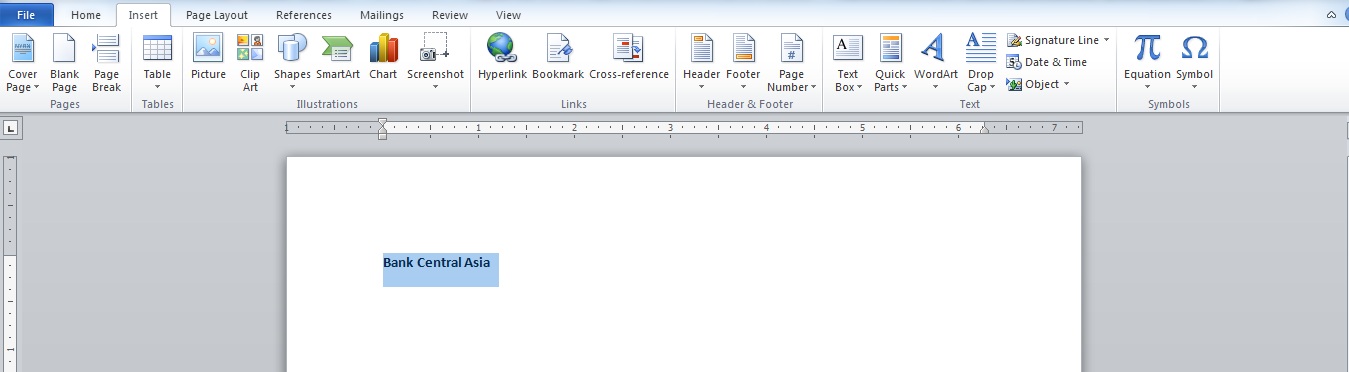This screenshot has height=372, width=1349.
Task: Insert a SmartArt graphic
Action: coord(338,57)
